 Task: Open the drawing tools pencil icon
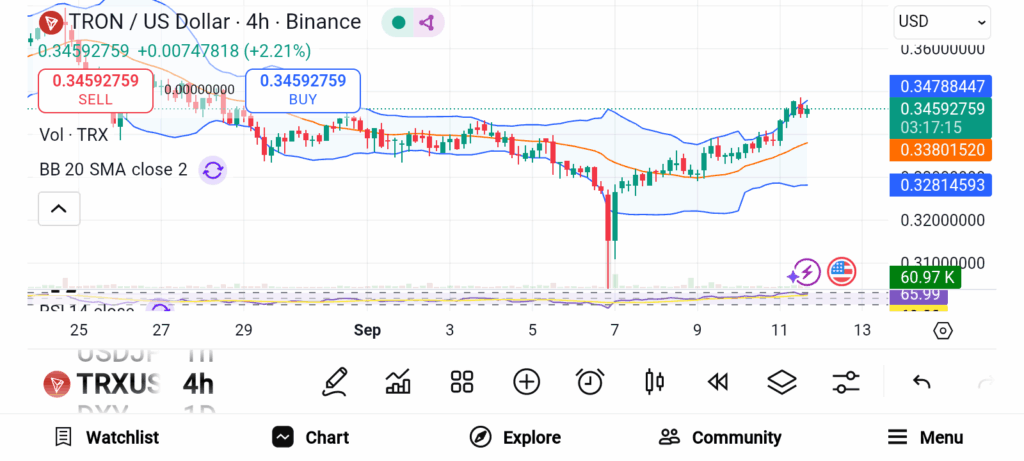tap(335, 381)
